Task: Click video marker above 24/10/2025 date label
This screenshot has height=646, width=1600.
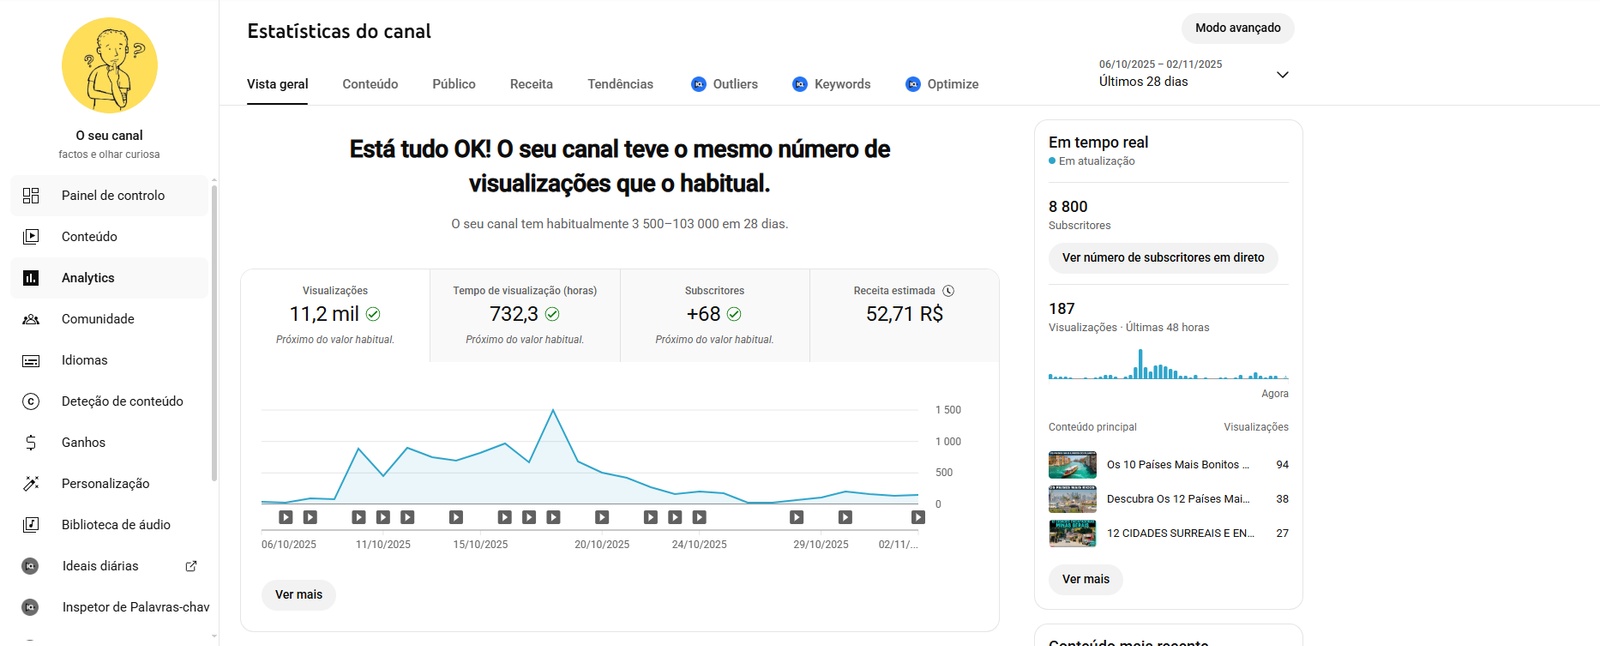Action: tap(699, 517)
